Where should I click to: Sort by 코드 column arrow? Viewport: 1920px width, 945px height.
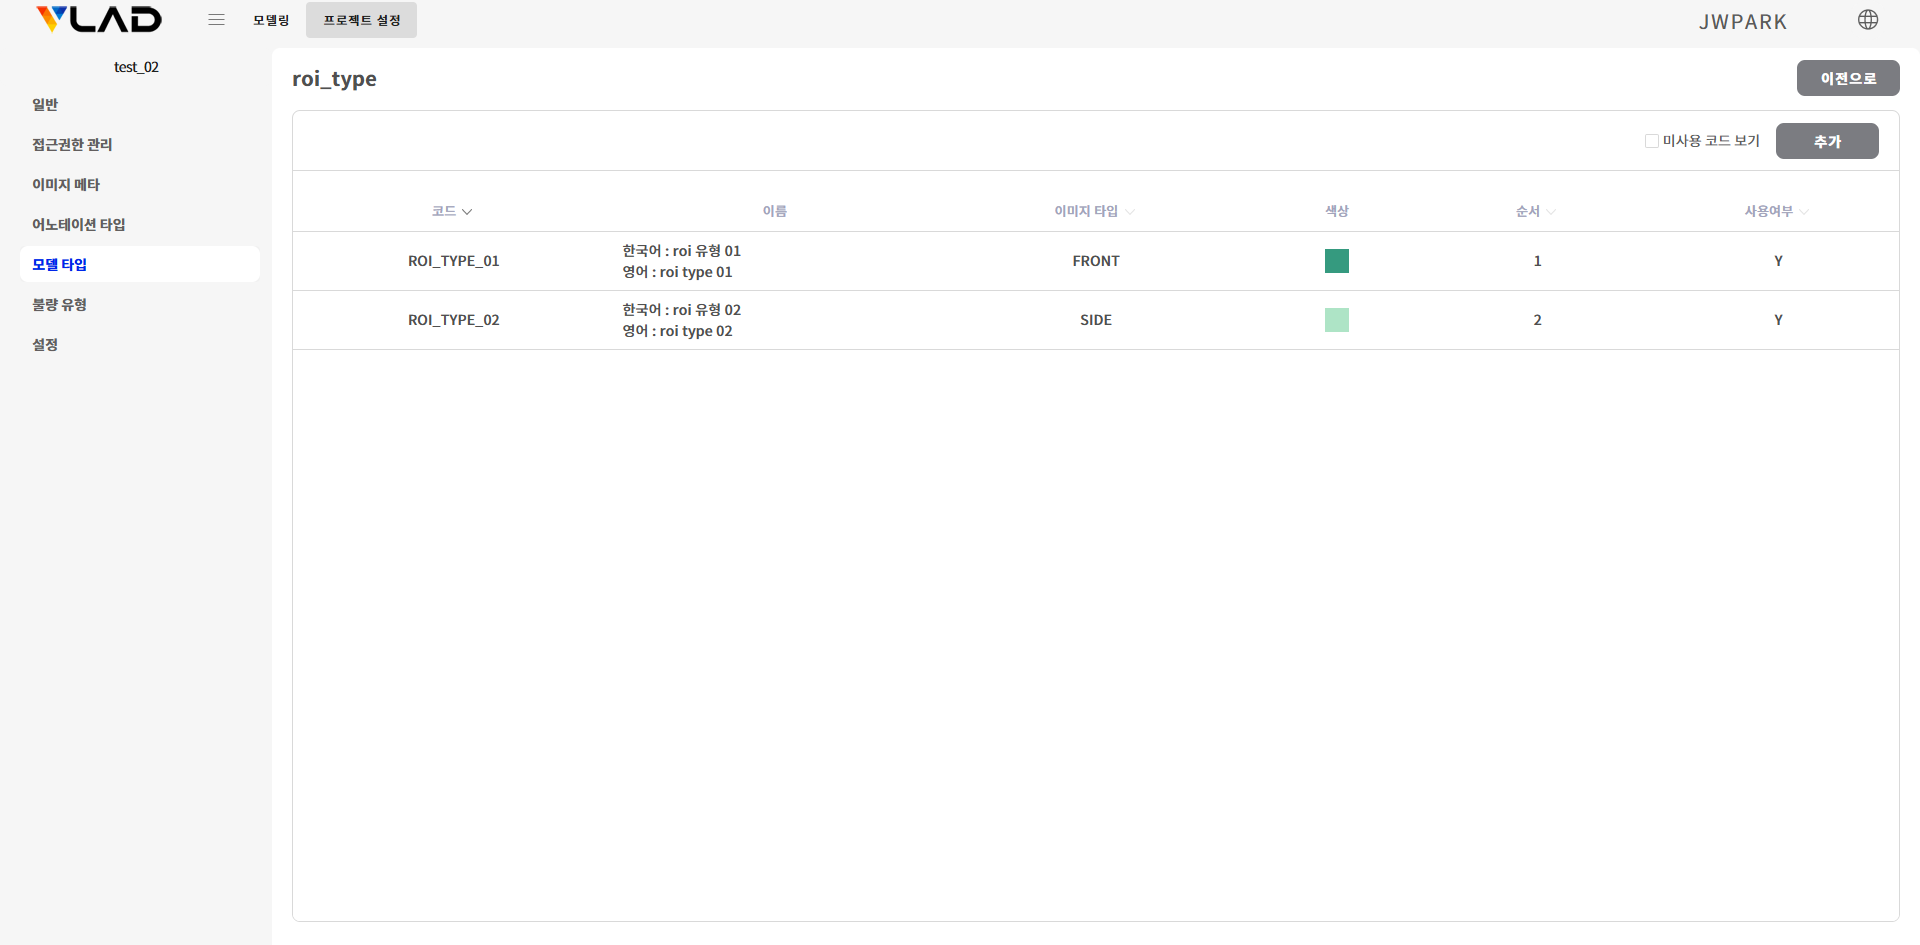click(467, 212)
